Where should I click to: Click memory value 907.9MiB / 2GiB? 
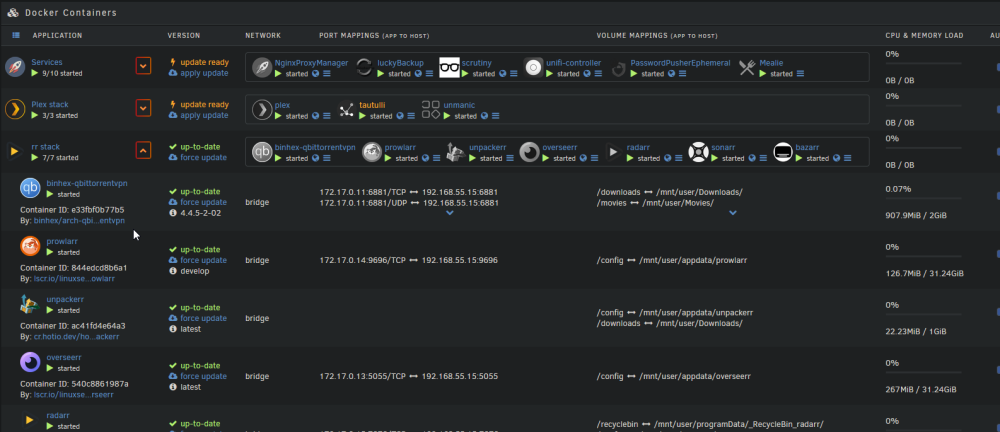pos(916,216)
